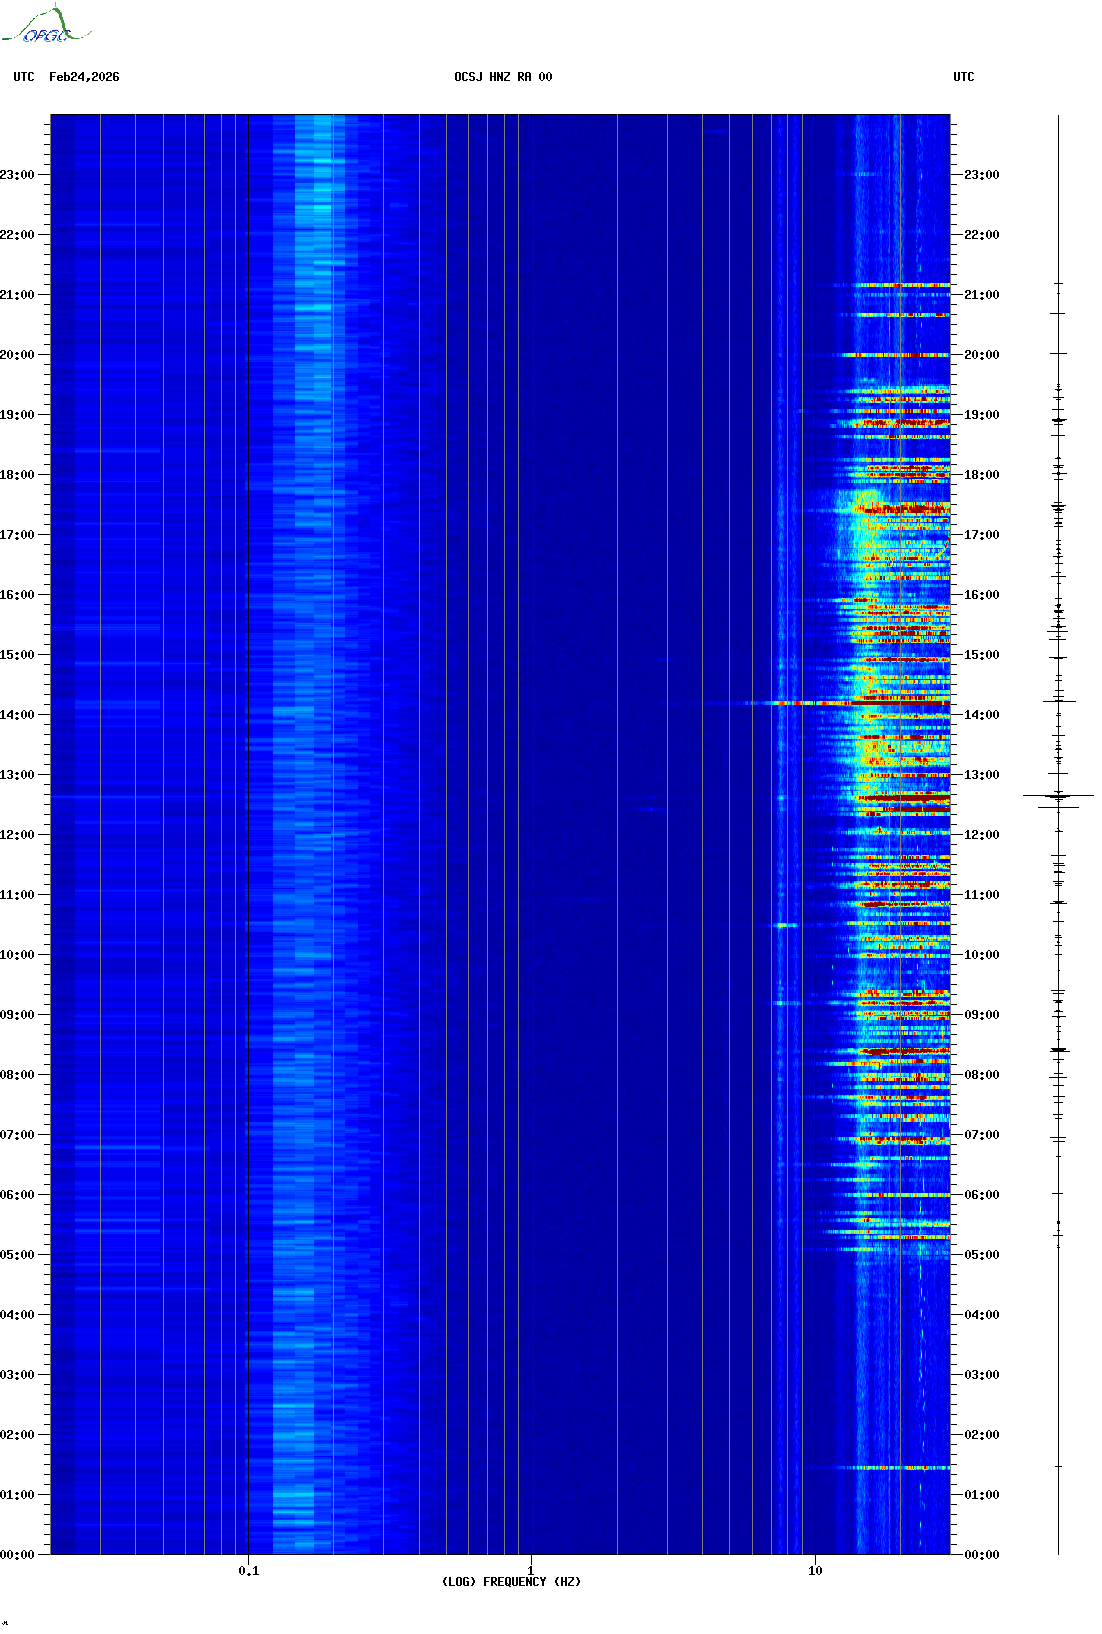Click the 19:00 label on the right axis

[x=982, y=415]
